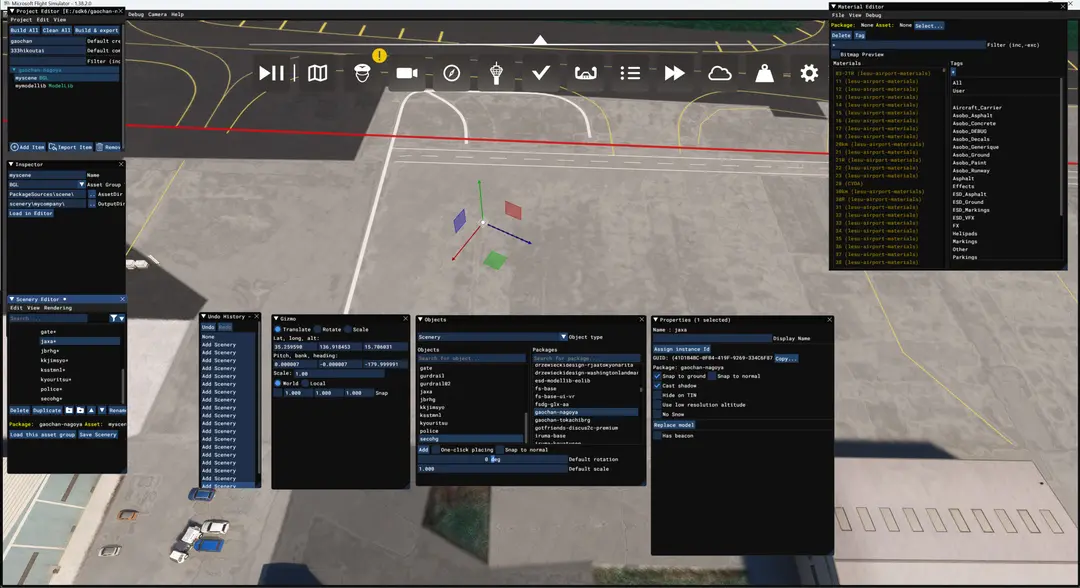1080x588 pixels.
Task: Move item up with the up arrow
Action: point(91,410)
